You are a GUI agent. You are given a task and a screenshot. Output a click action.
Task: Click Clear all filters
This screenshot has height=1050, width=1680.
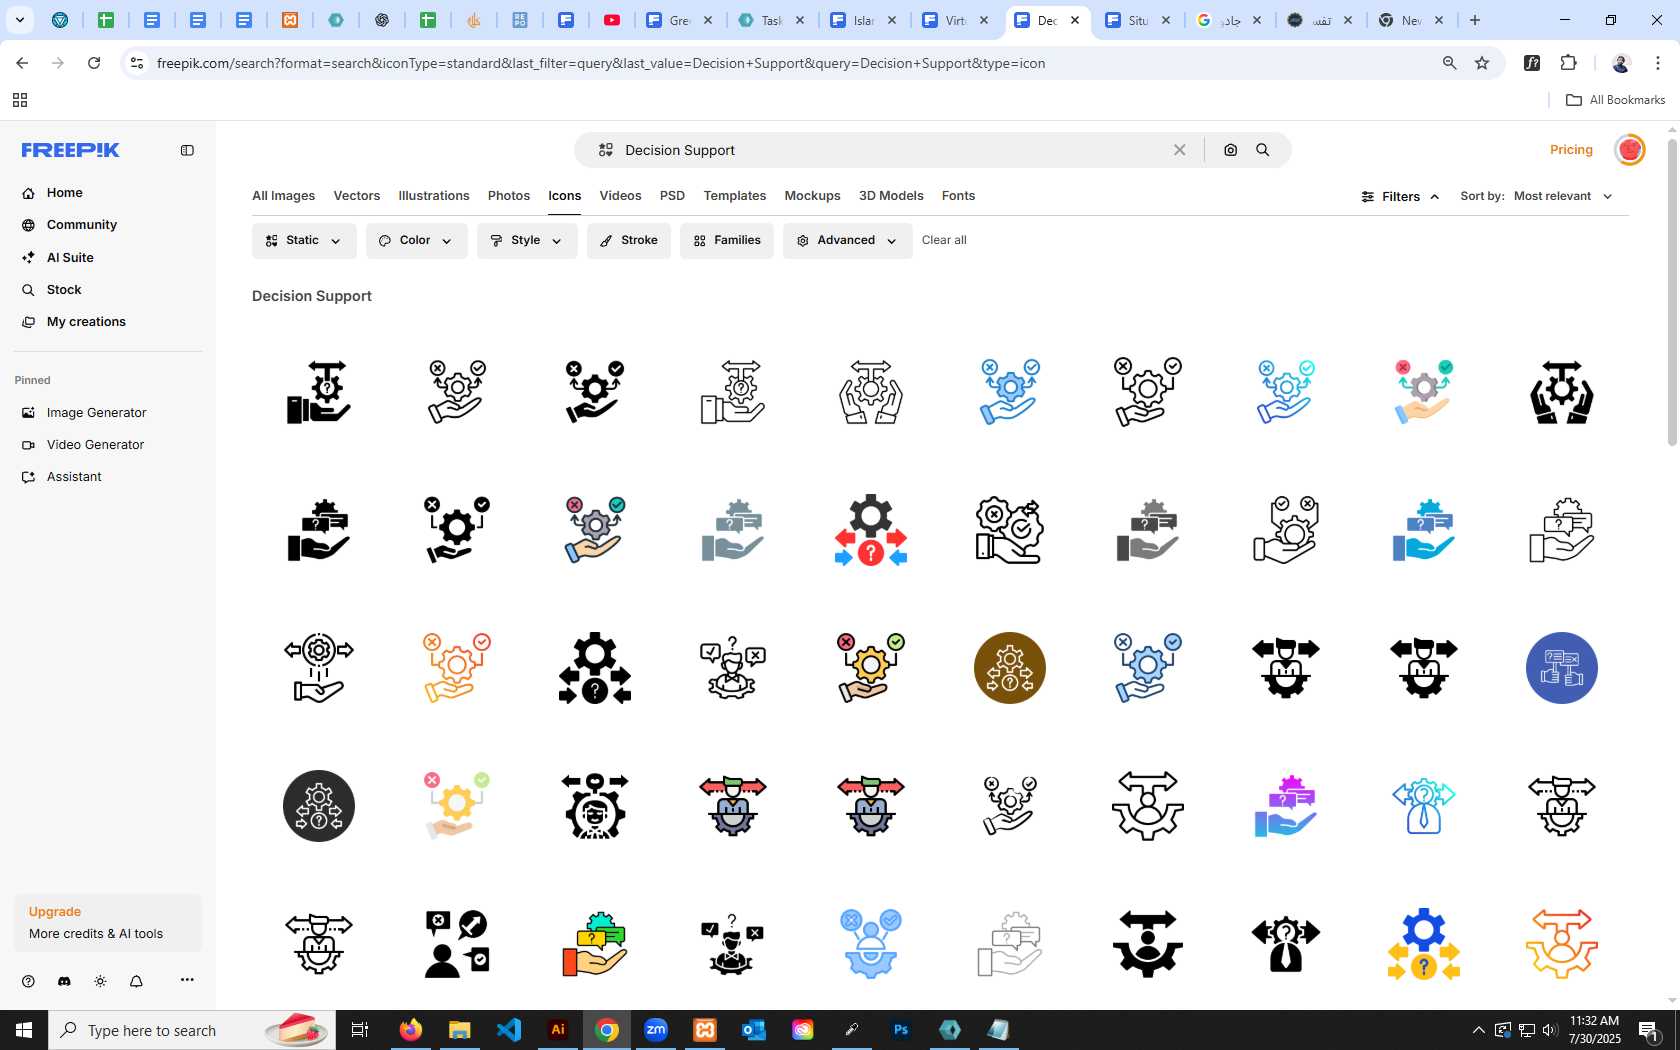944,241
